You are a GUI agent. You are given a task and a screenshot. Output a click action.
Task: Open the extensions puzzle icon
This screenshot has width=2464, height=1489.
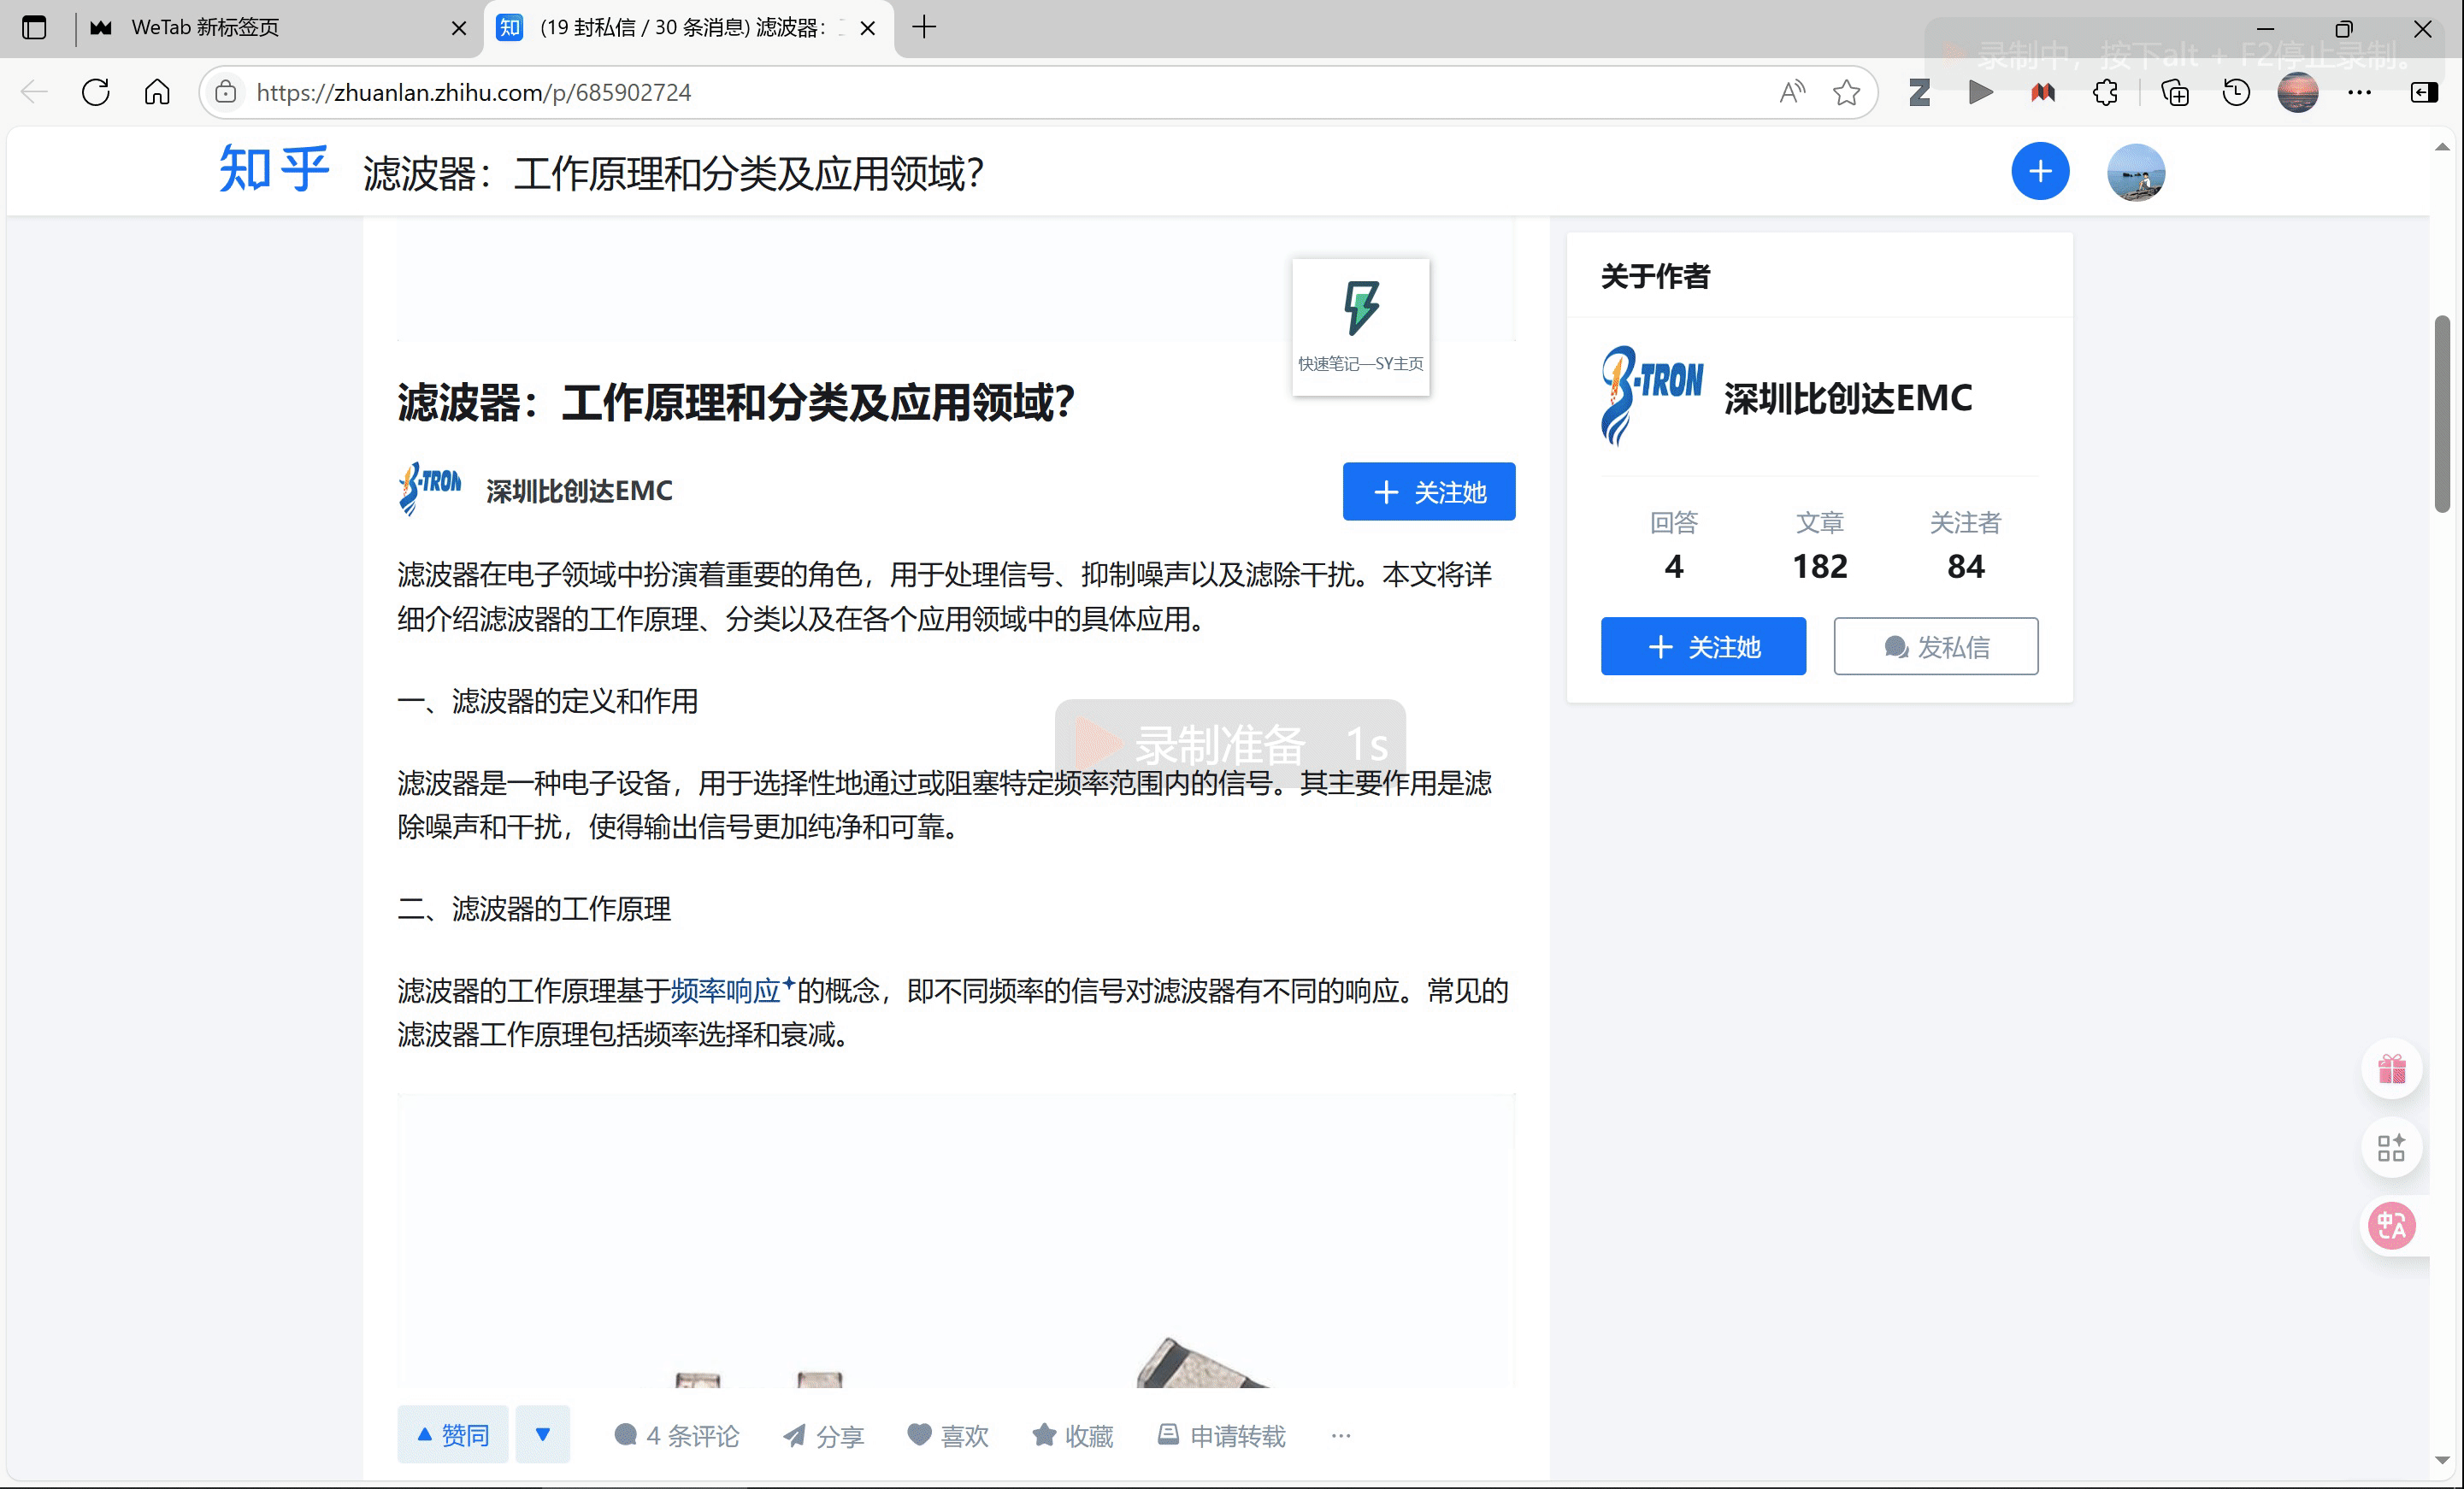(2105, 92)
